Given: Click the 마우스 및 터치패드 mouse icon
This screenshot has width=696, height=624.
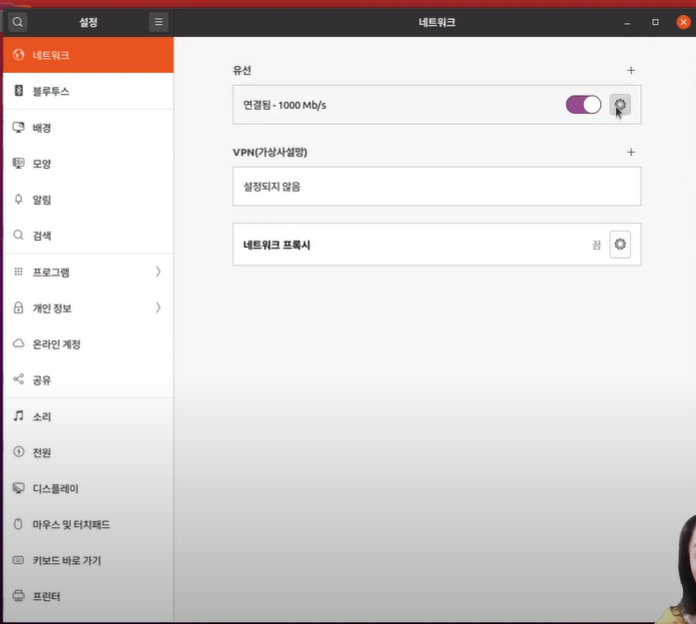Looking at the screenshot, I should [18, 524].
